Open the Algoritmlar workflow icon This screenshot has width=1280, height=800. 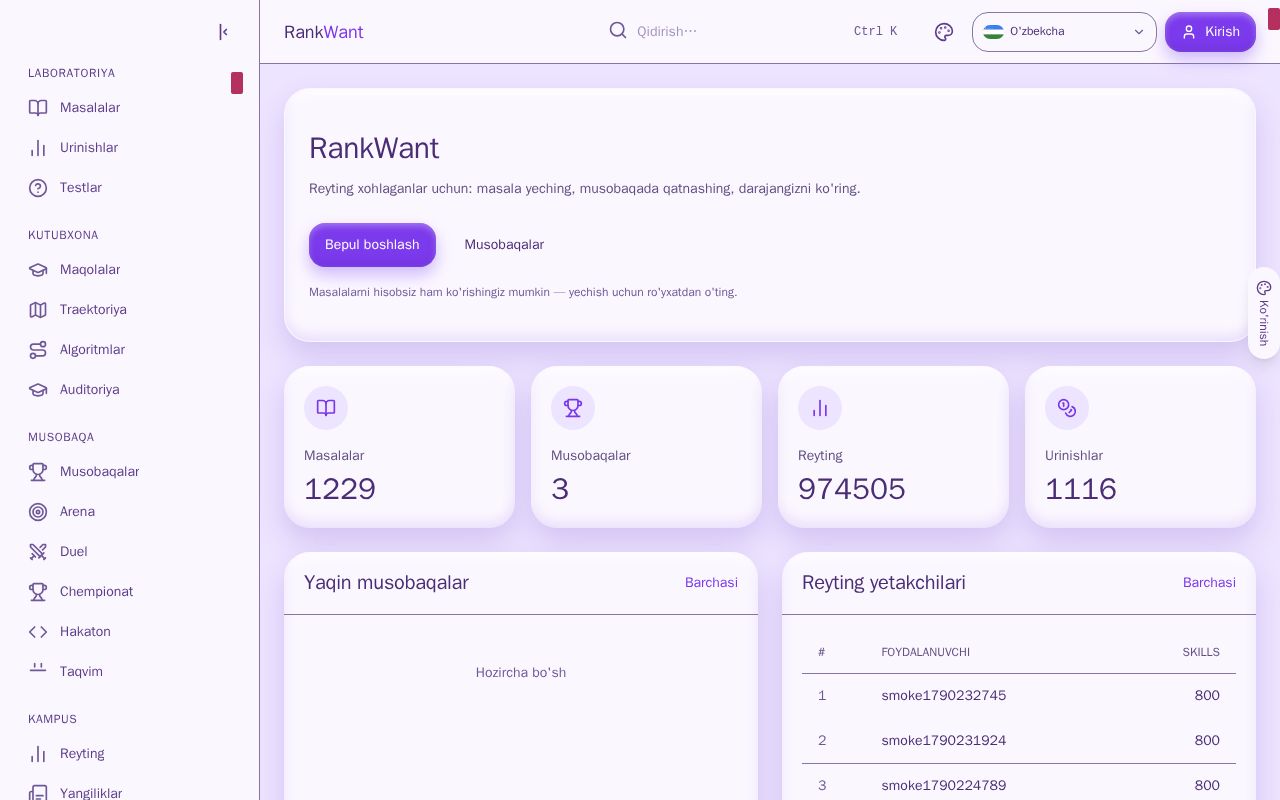[38, 350]
